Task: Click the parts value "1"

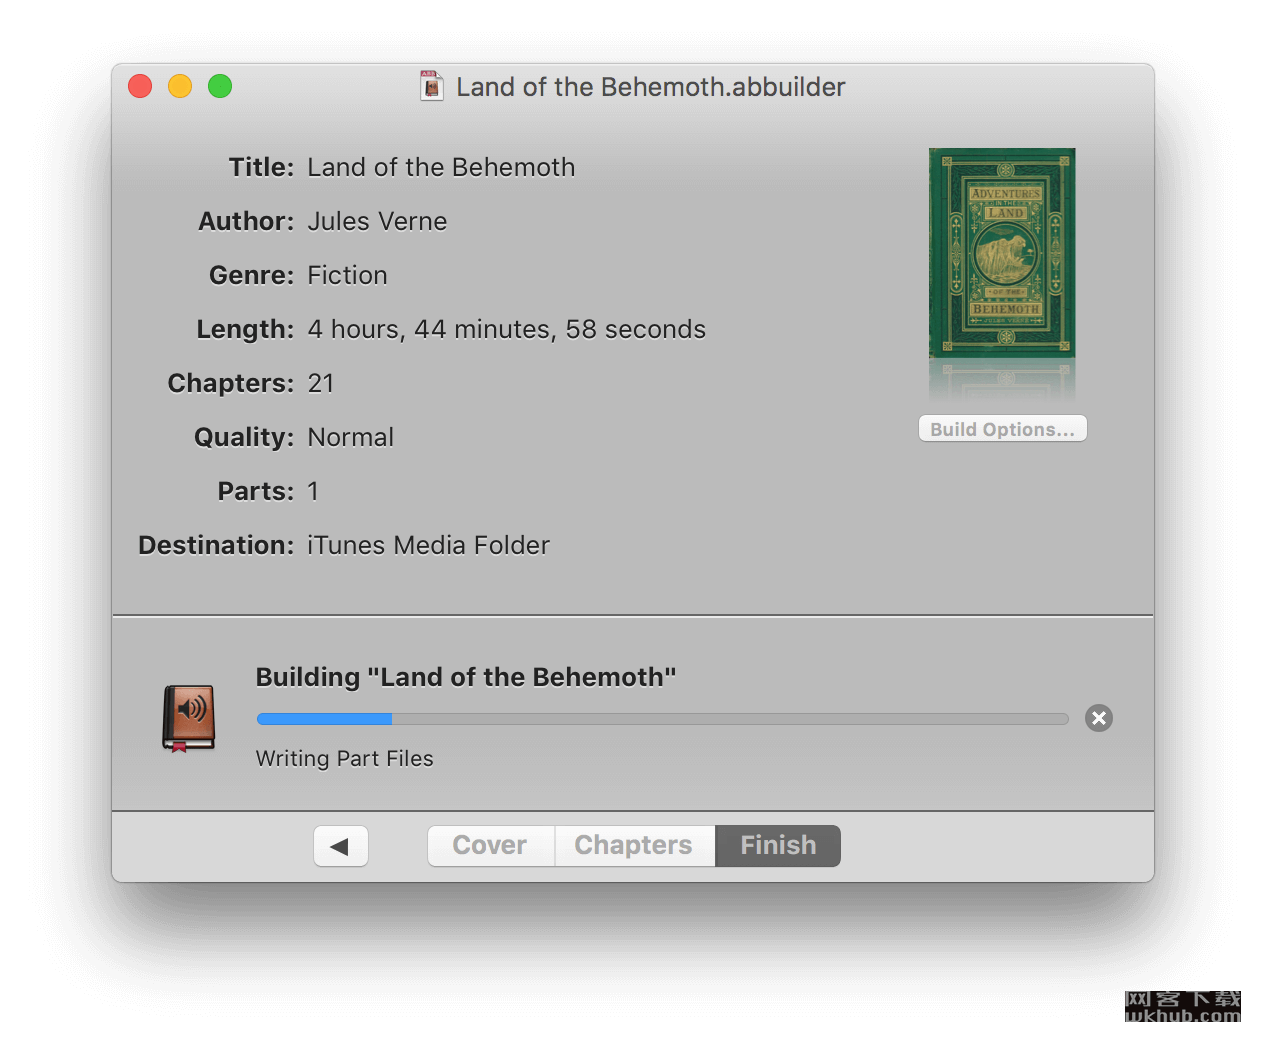Action: (x=313, y=491)
